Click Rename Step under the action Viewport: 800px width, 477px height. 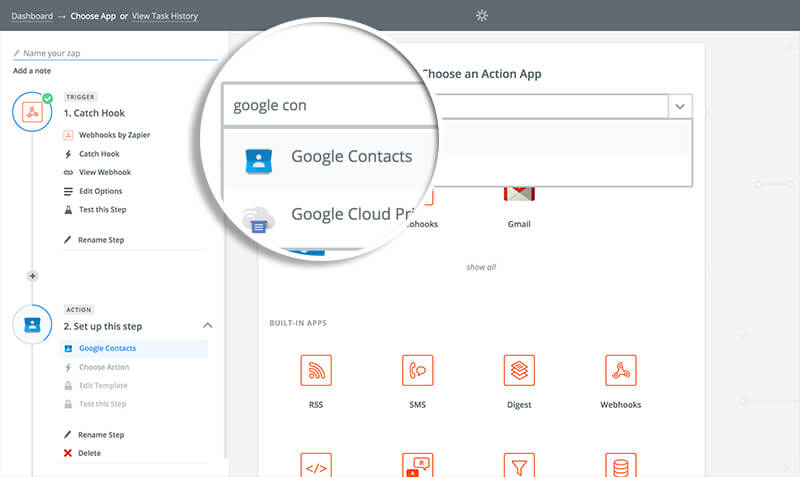pyautogui.click(x=101, y=435)
